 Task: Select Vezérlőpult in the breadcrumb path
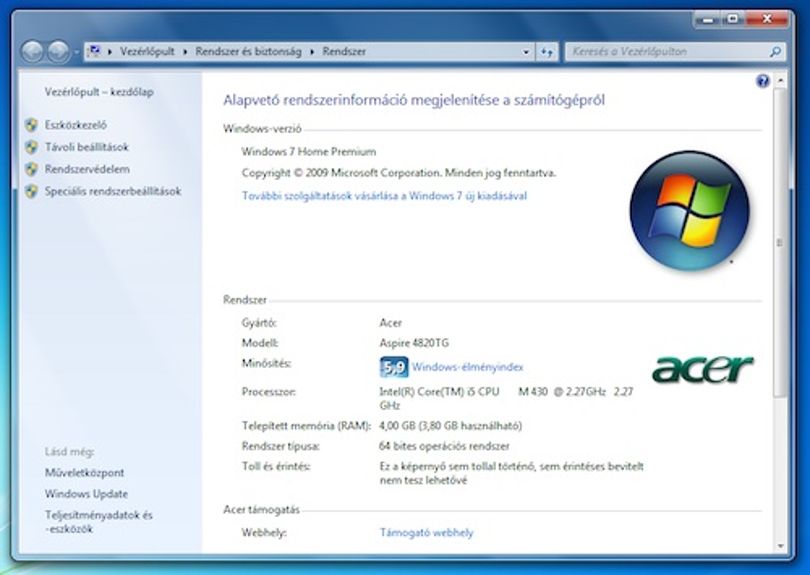147,52
